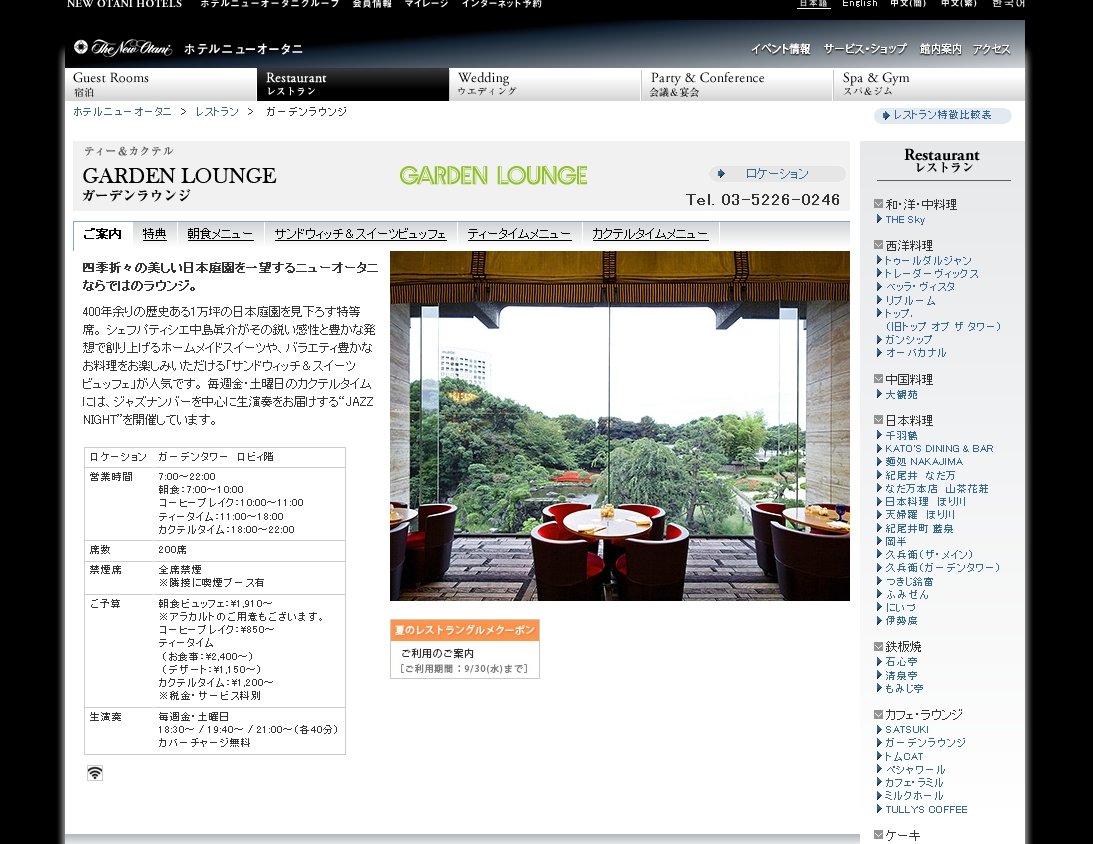
Task: Open もみじ亭 teppanyaki link
Action: point(903,689)
